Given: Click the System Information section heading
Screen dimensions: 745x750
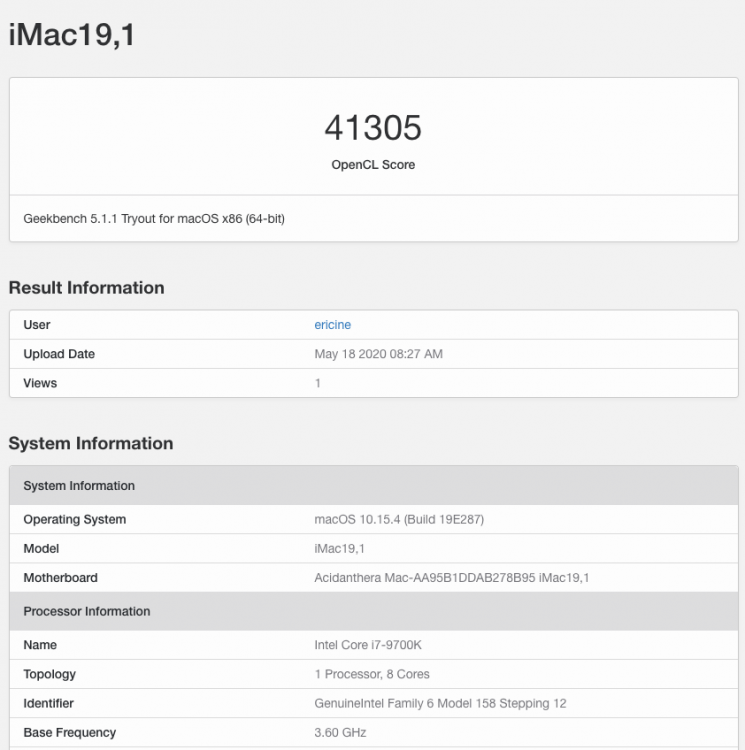Looking at the screenshot, I should 91,443.
